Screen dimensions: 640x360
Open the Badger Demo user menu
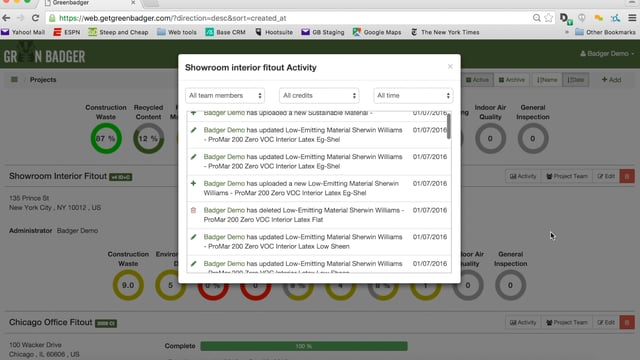point(607,53)
